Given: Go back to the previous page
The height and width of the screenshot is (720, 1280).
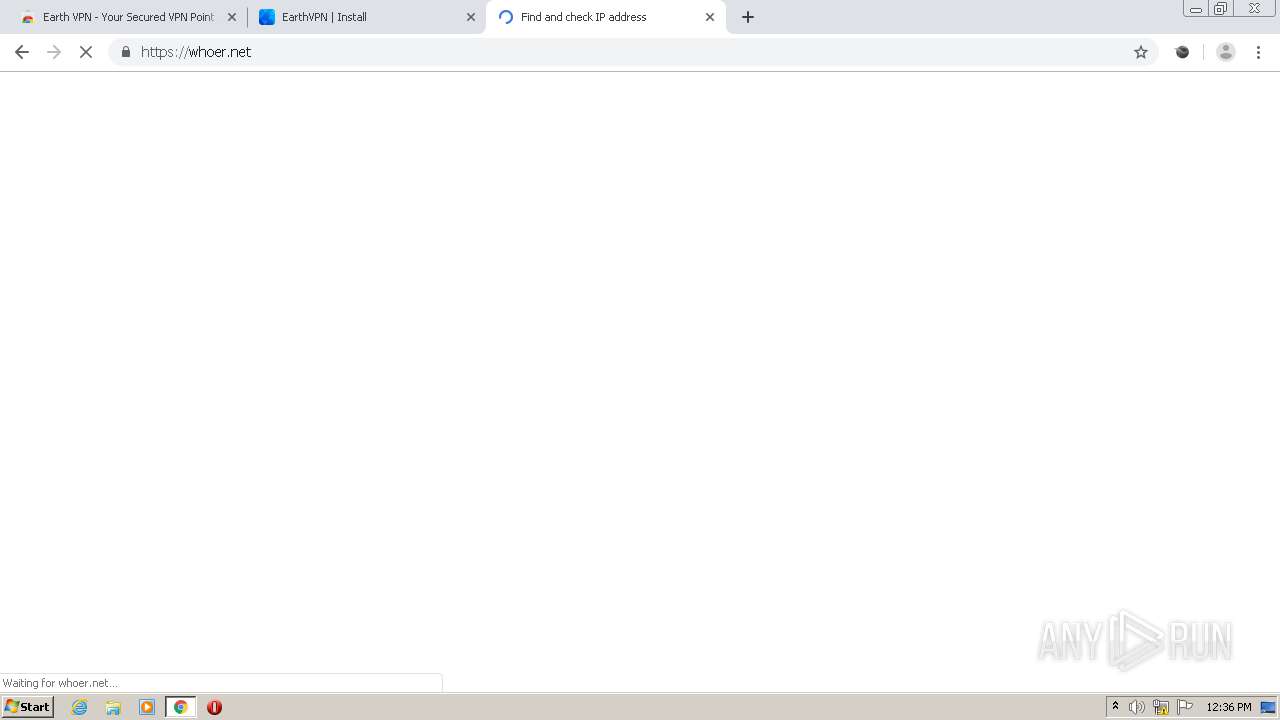Looking at the screenshot, I should [x=22, y=52].
